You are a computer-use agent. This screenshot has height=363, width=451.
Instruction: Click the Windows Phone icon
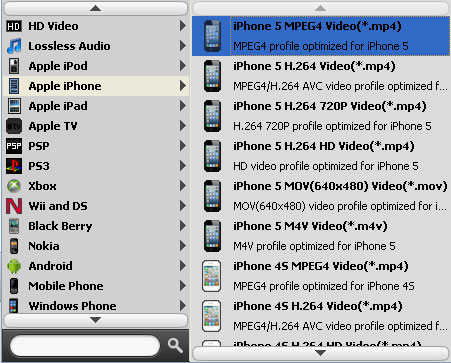pos(14,306)
